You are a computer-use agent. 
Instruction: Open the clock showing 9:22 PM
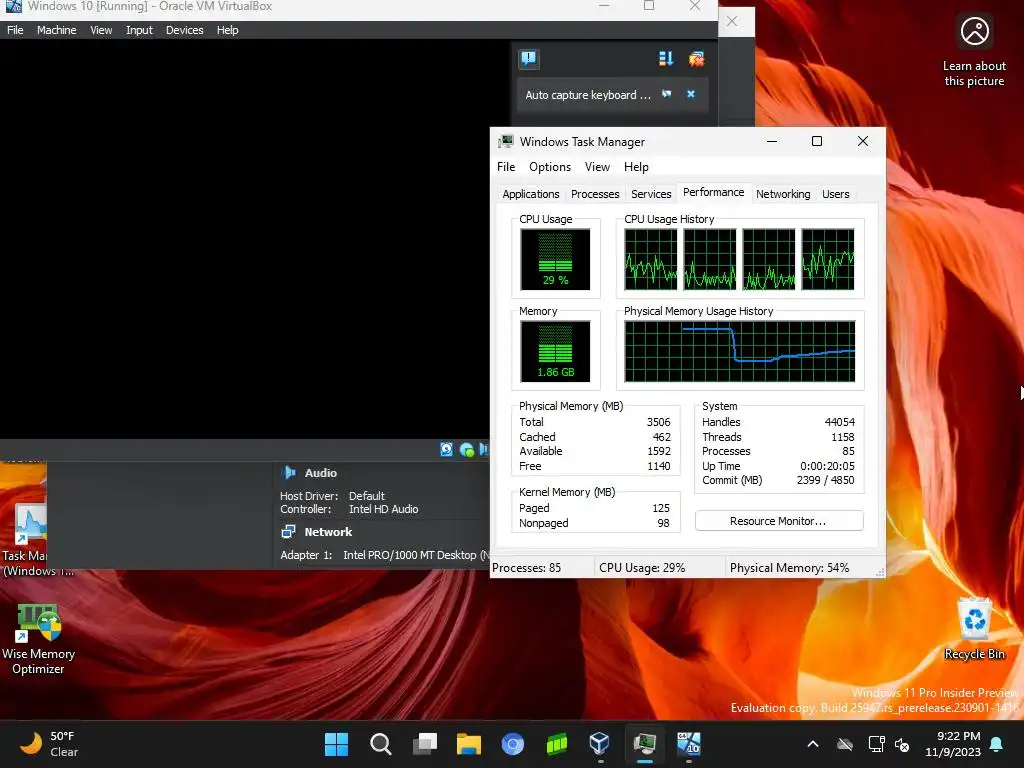tap(953, 744)
